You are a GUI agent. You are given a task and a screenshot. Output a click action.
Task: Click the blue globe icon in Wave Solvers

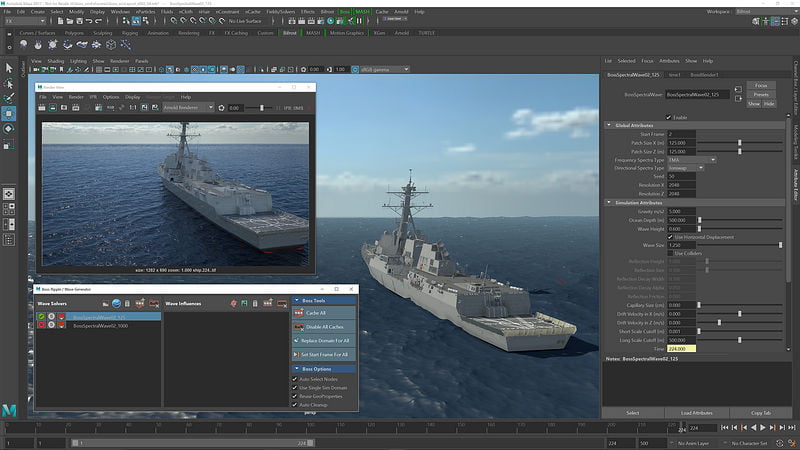[x=116, y=304]
